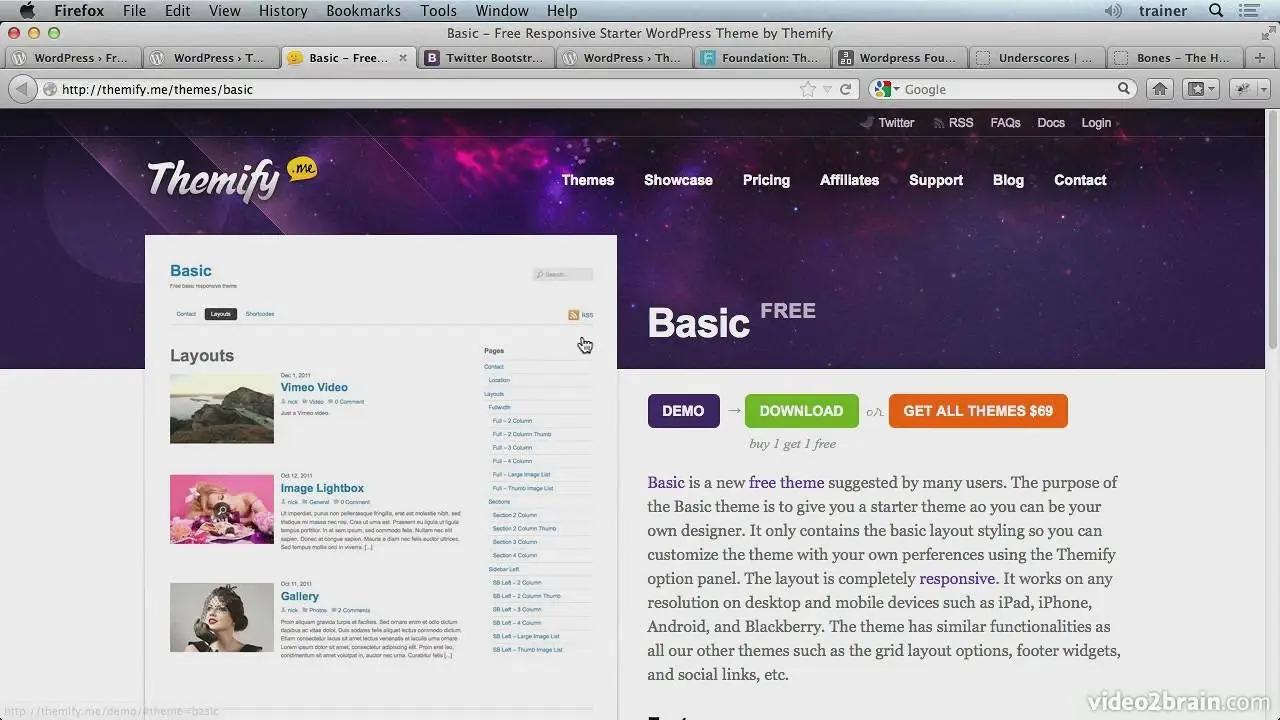
Task: Open the Pricing navigation item
Action: pos(766,180)
